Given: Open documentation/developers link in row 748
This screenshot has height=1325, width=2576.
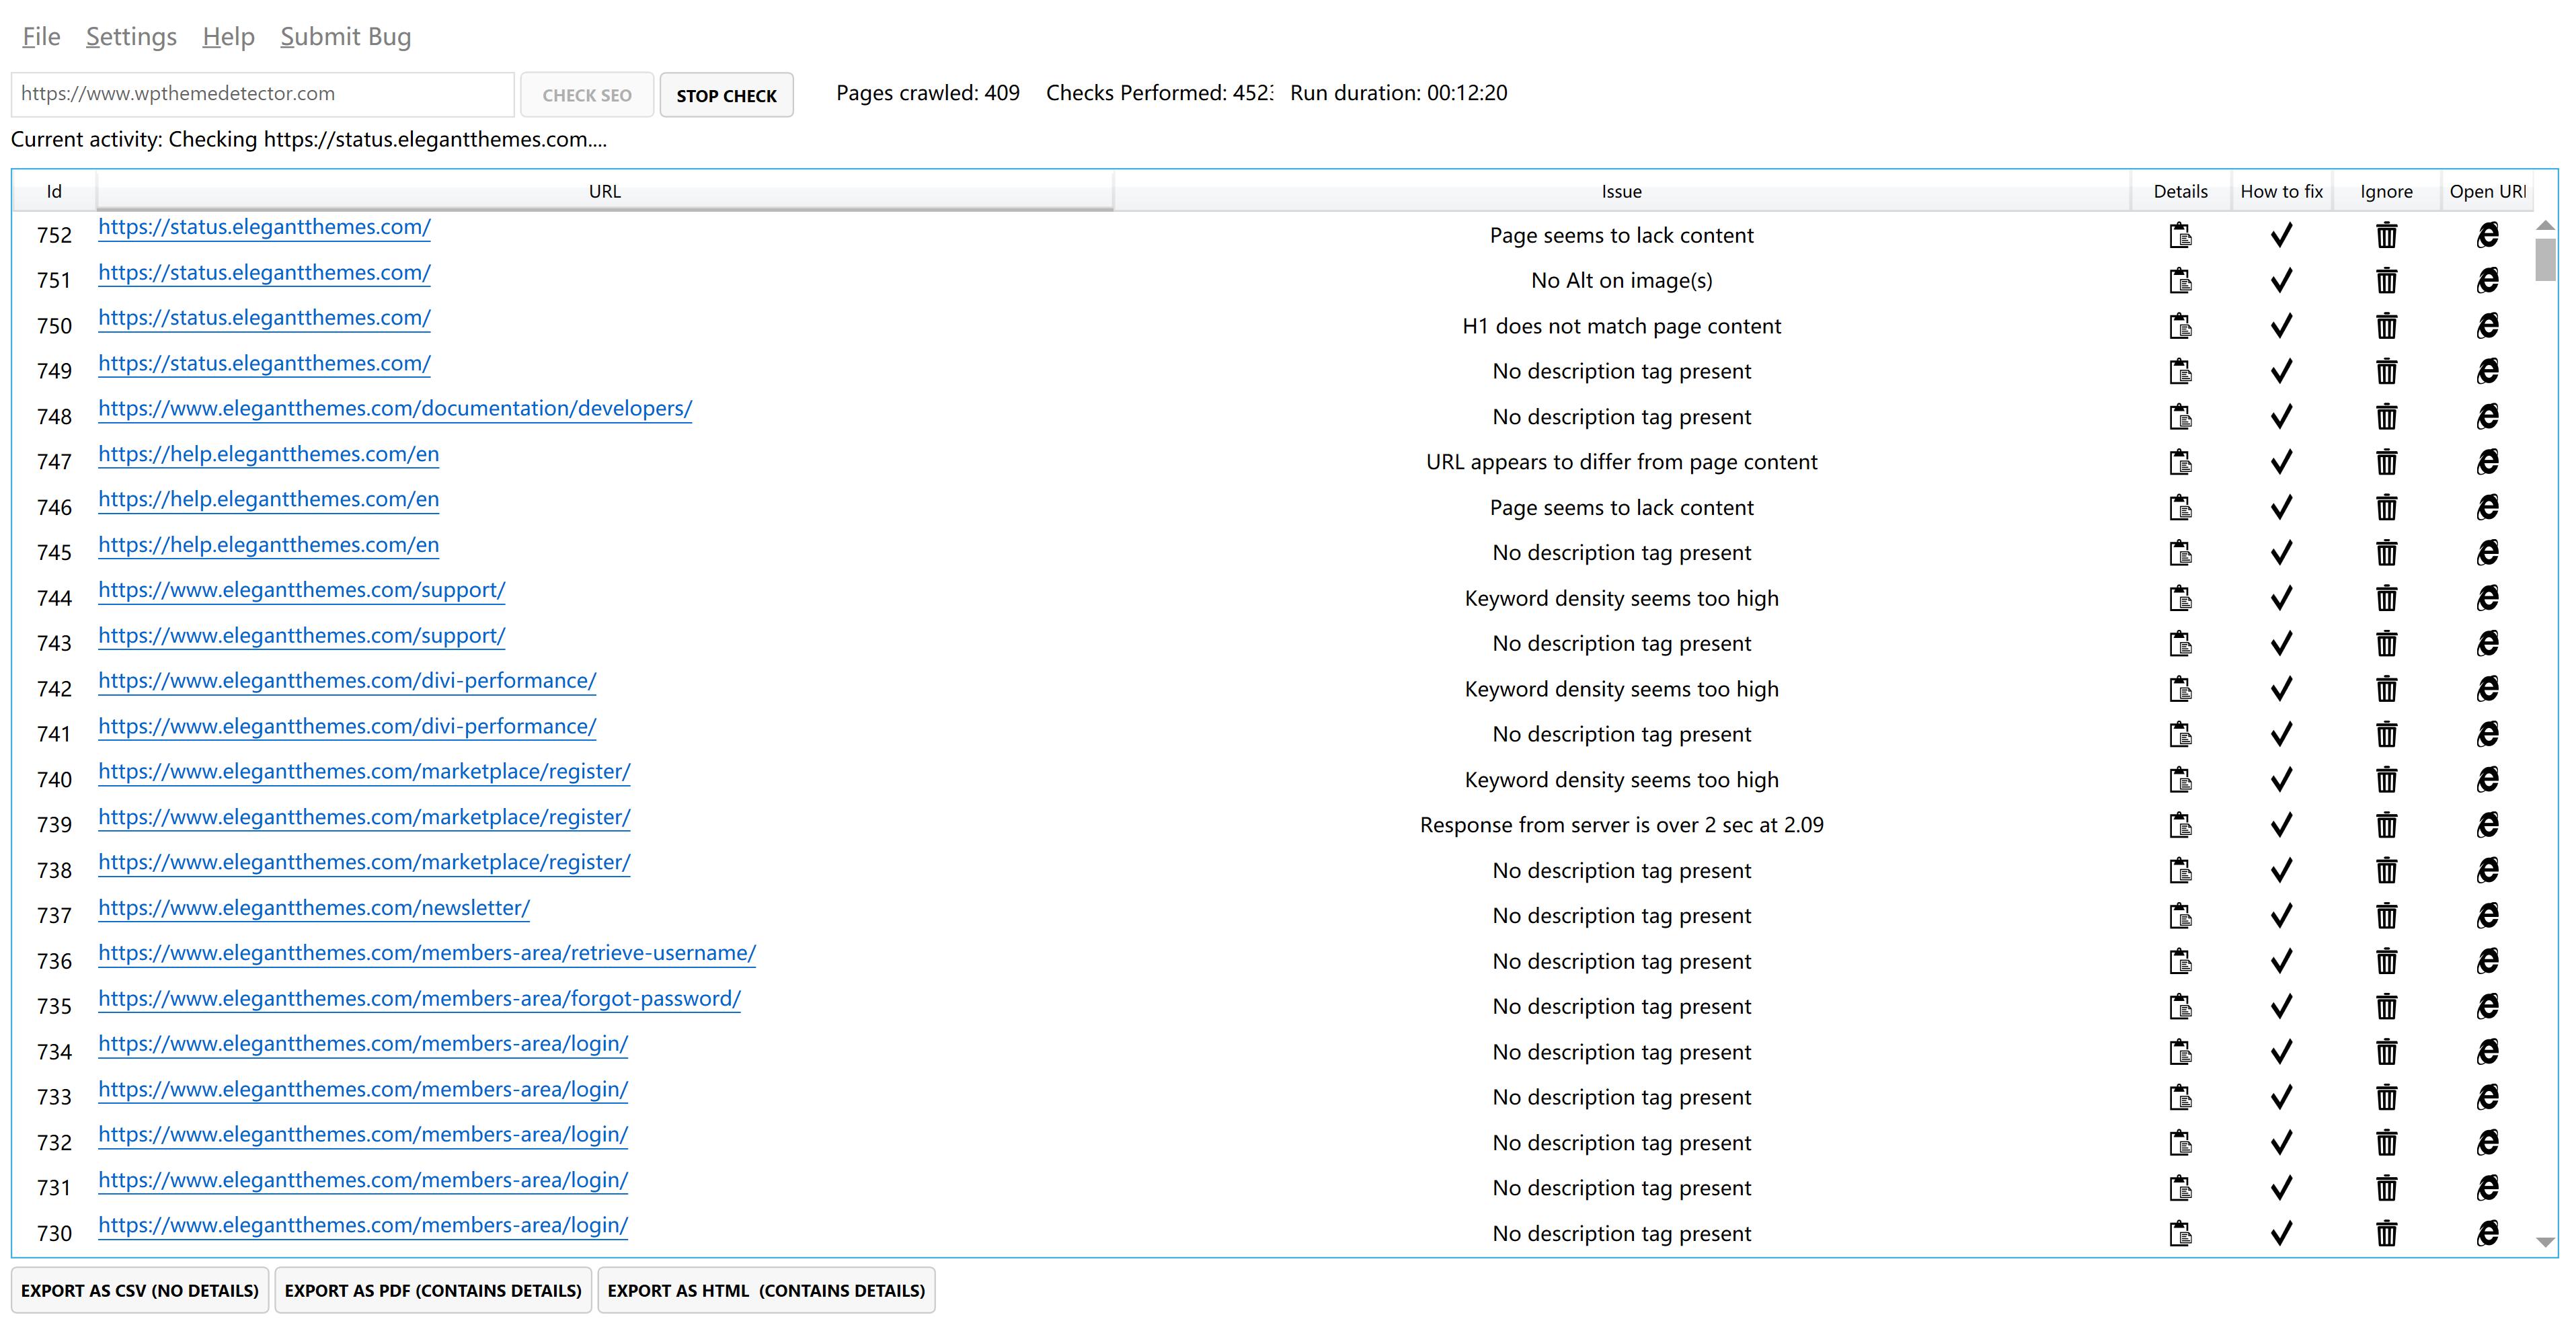Looking at the screenshot, I should pyautogui.click(x=395, y=408).
